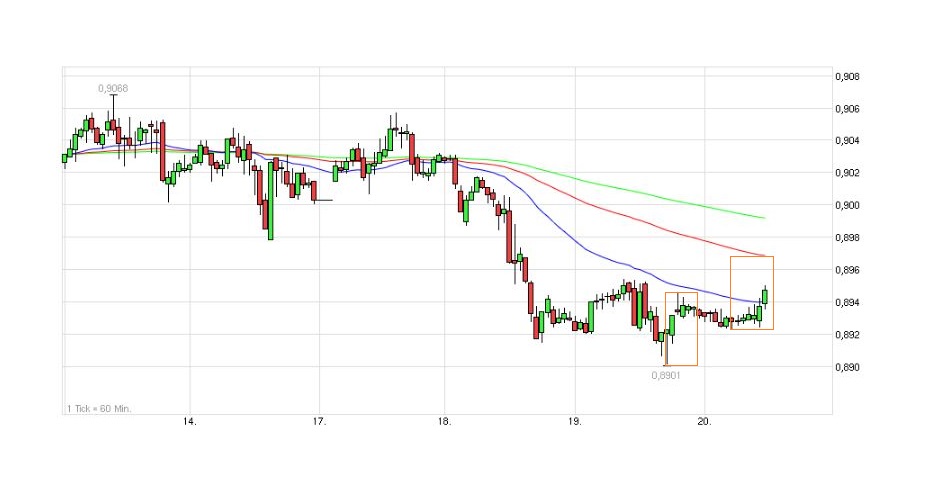Click the 0,892 price axis label
Viewport: 940px width, 485px height.
[x=848, y=335]
